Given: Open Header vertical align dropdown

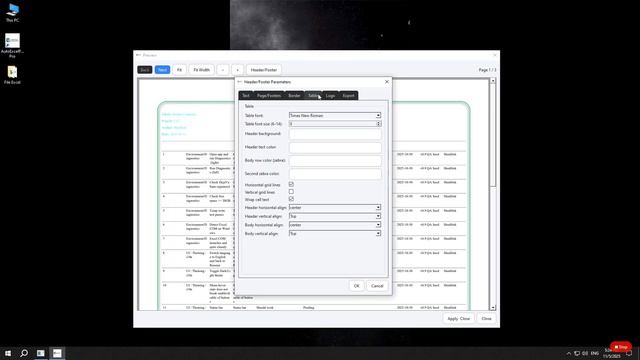Looking at the screenshot, I should tap(335, 216).
